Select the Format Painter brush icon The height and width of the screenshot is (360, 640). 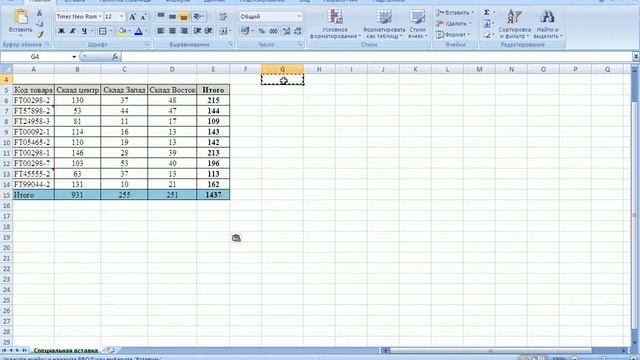pos(40,35)
